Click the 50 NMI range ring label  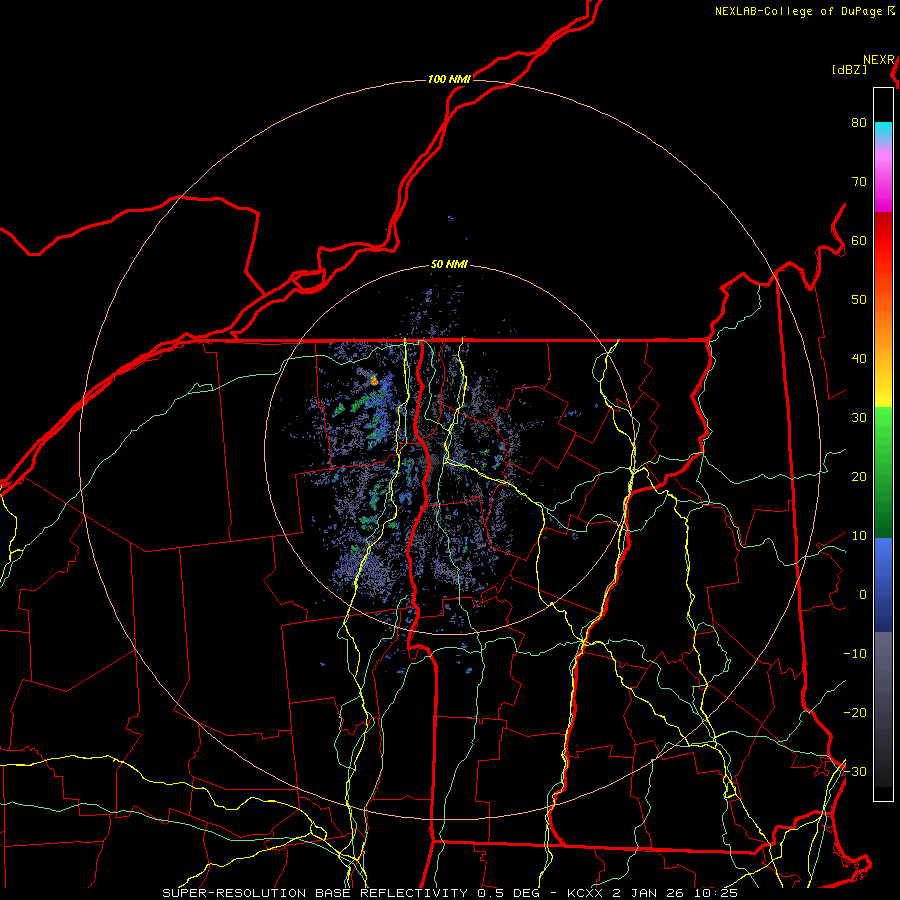[449, 265]
